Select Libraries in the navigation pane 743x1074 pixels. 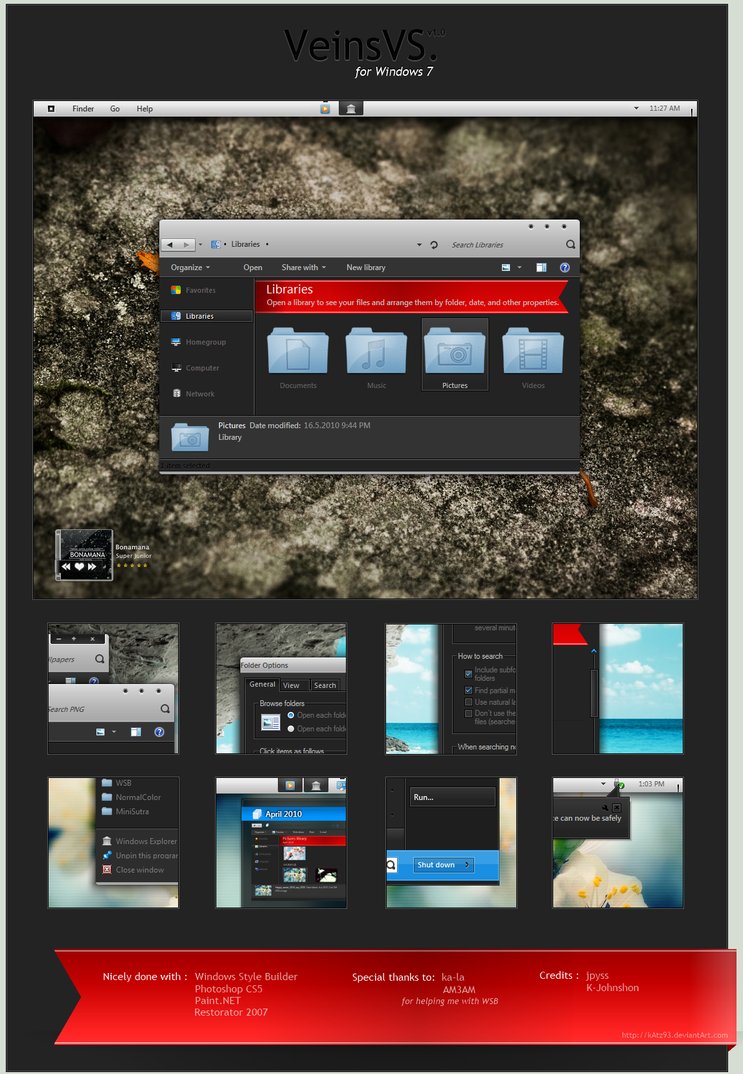coord(207,316)
